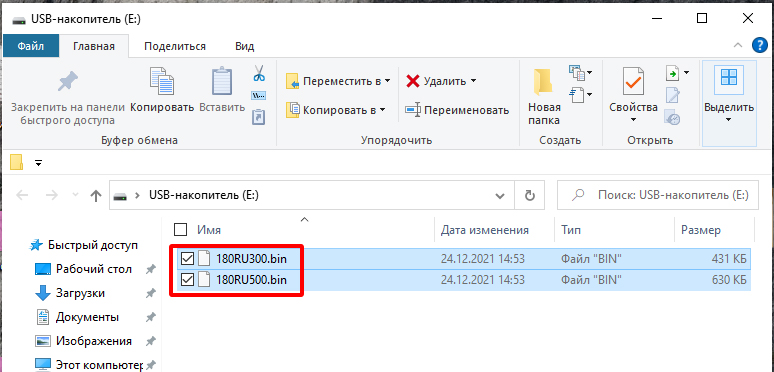Click the Копировать copy icon
774x372 pixels.
pyautogui.click(x=162, y=81)
